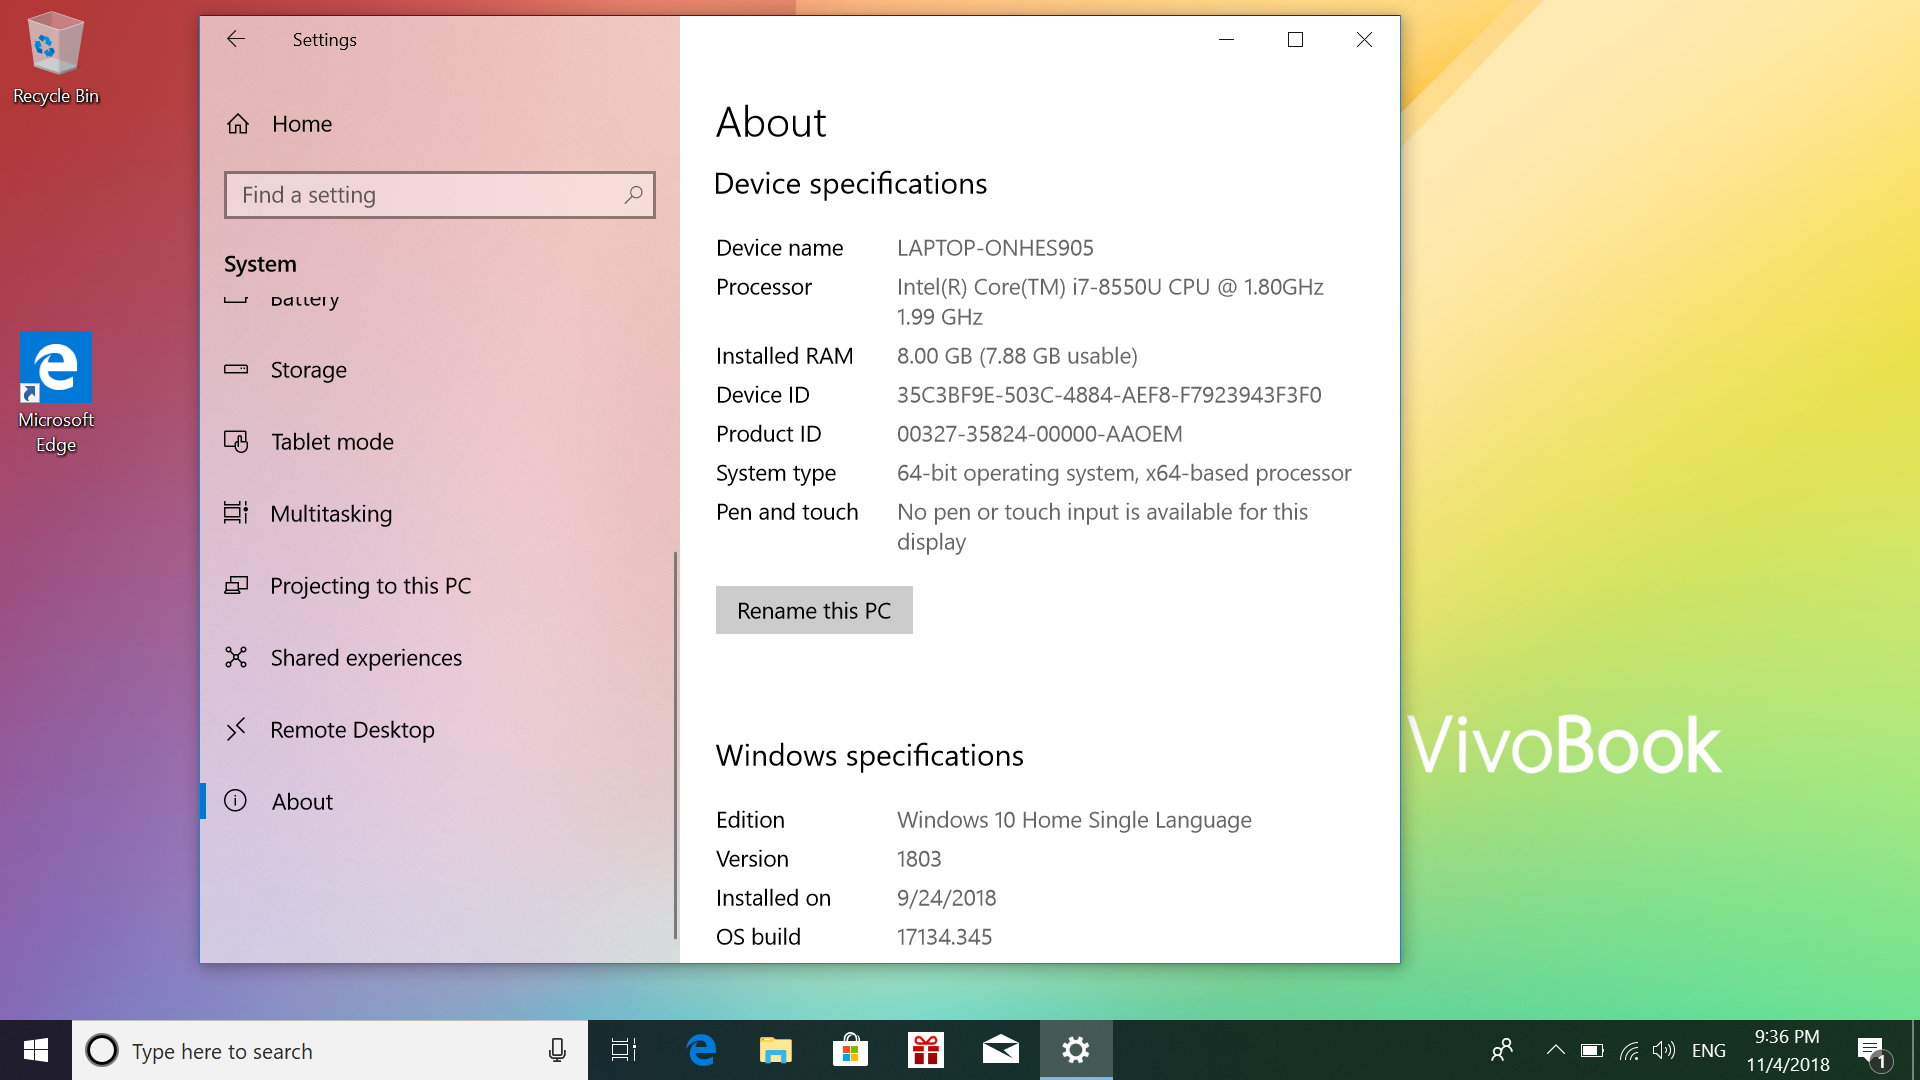The image size is (1920, 1080).
Task: Select the About page in sidebar
Action: point(440,802)
